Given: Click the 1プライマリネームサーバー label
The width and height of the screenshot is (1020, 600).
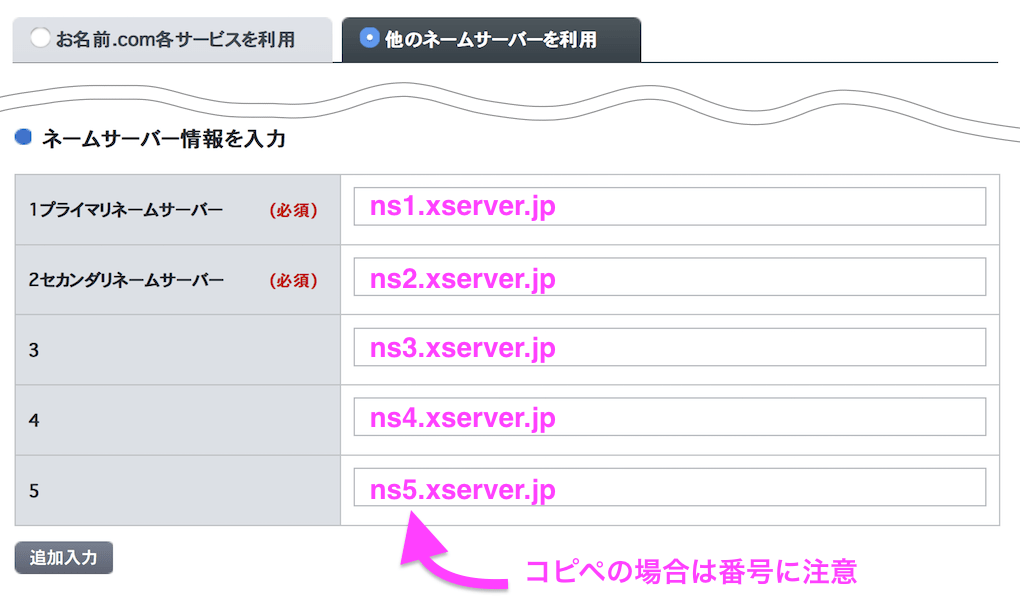Looking at the screenshot, I should coord(126,210).
